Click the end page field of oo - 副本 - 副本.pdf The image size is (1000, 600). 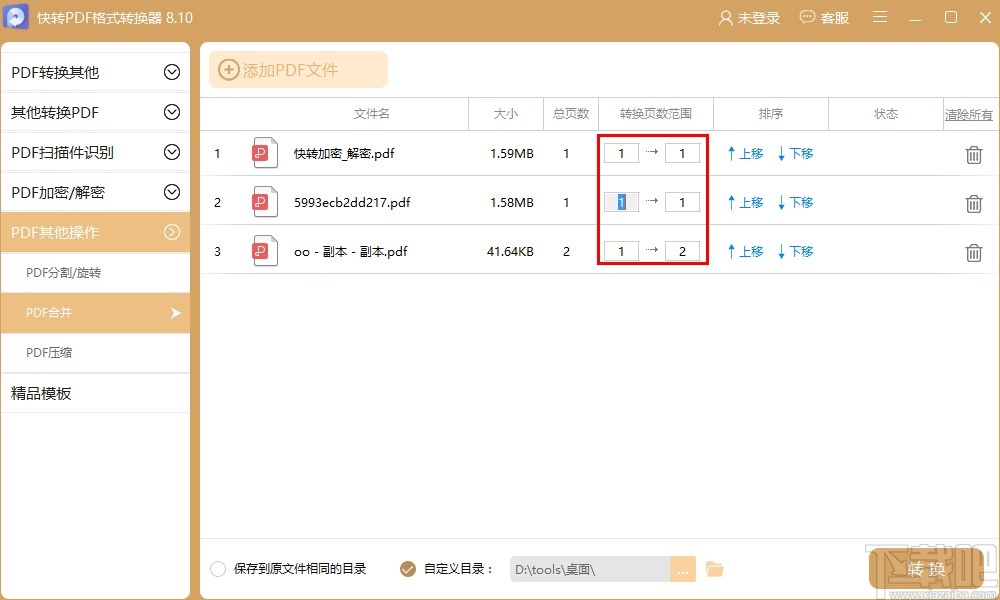click(x=683, y=251)
